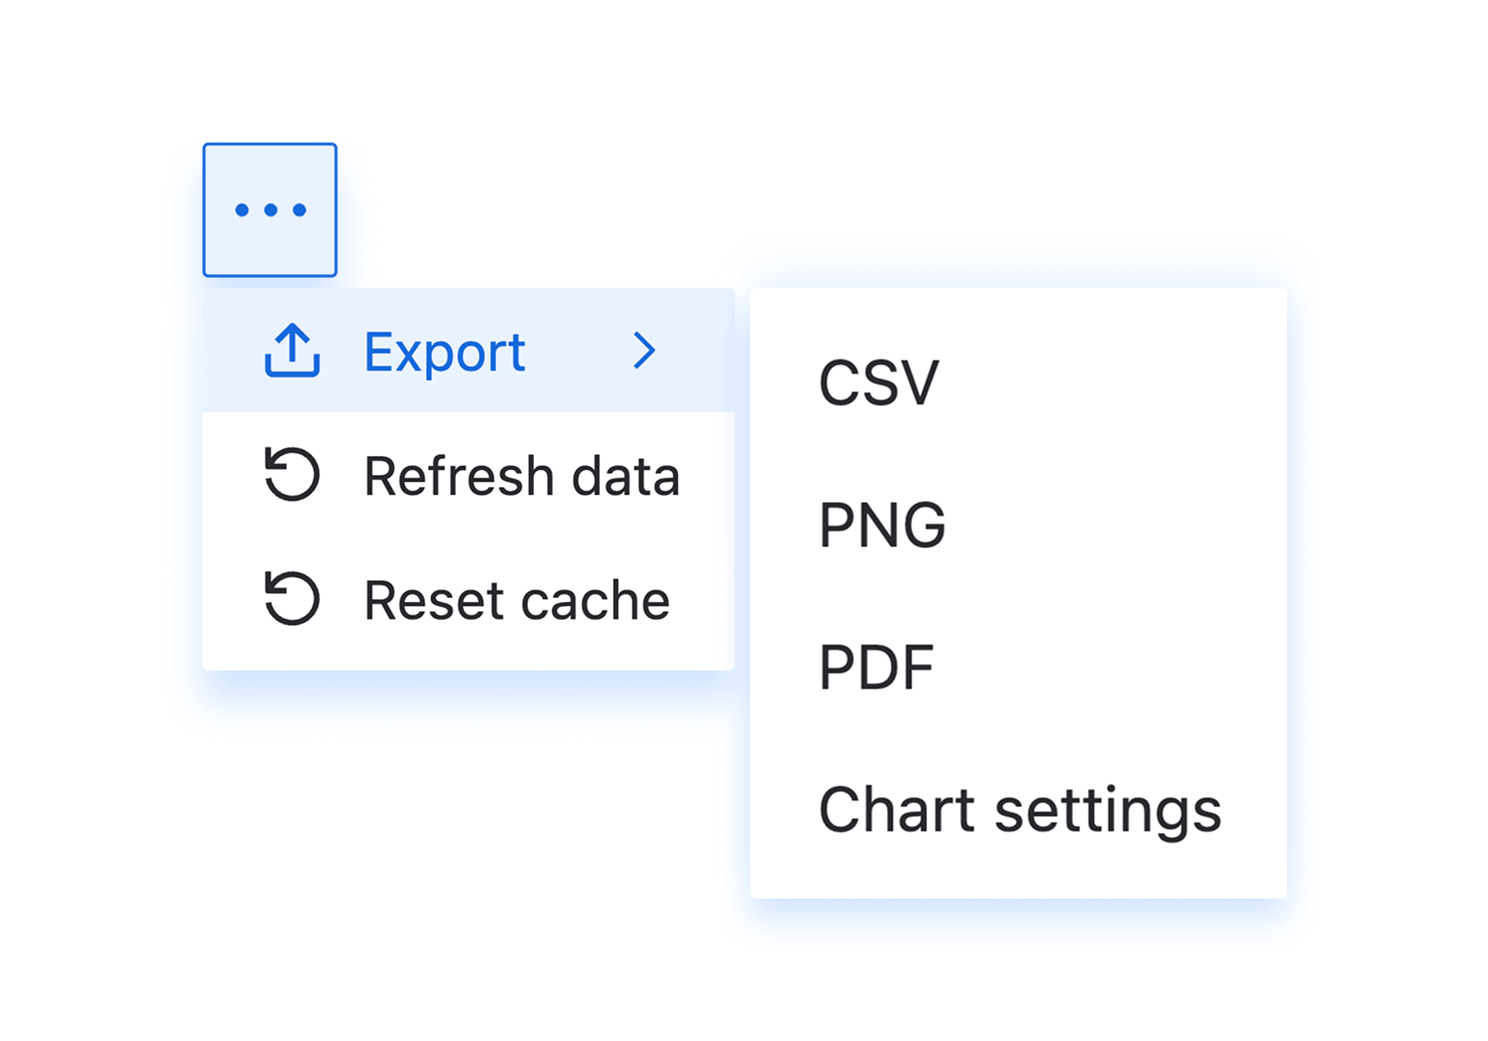This screenshot has width=1488, height=1041.
Task: Choose Refresh data from the menu
Action: [521, 476]
